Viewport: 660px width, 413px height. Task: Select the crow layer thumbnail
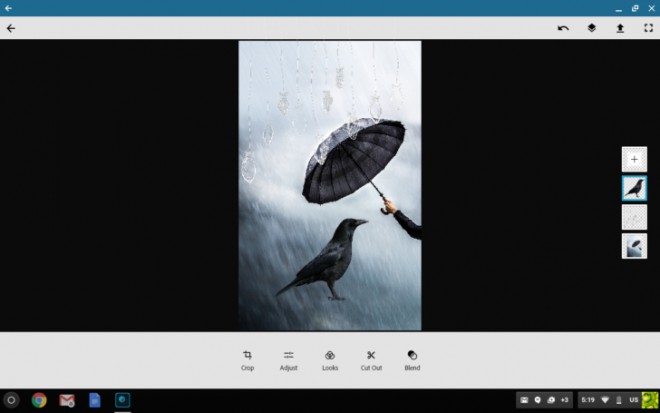point(634,188)
